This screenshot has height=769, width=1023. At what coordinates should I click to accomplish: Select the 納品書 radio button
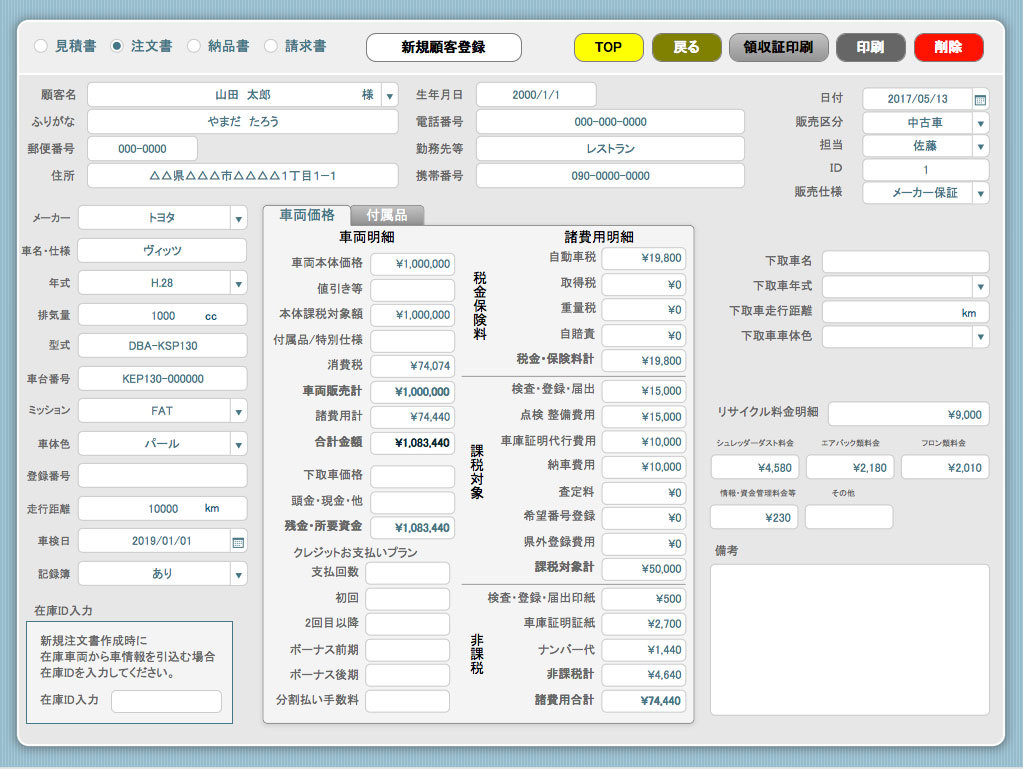point(194,46)
